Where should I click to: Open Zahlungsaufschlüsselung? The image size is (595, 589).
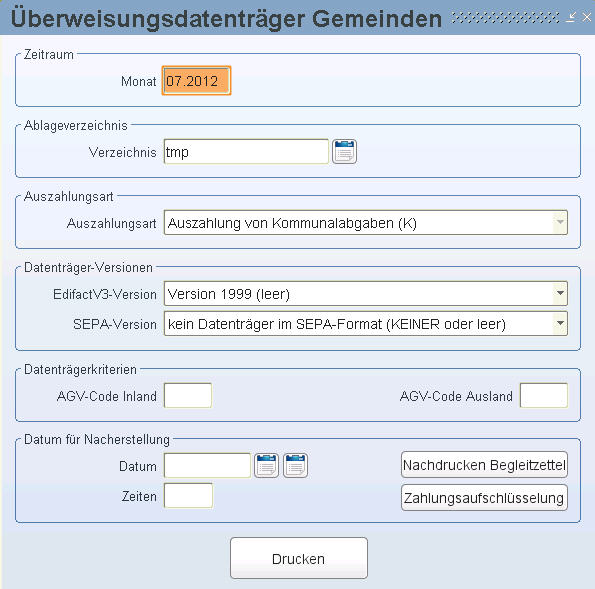pyautogui.click(x=484, y=498)
